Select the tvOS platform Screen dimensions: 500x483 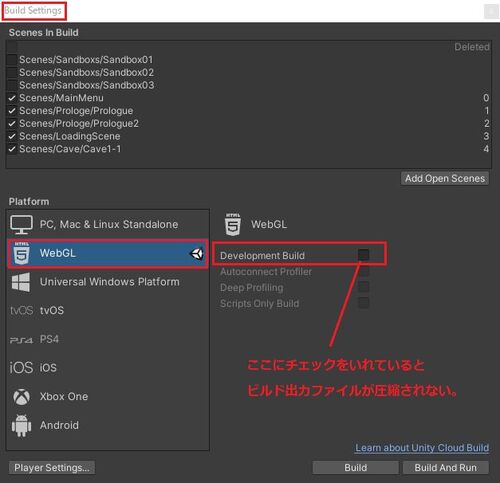pyautogui.click(x=108, y=310)
